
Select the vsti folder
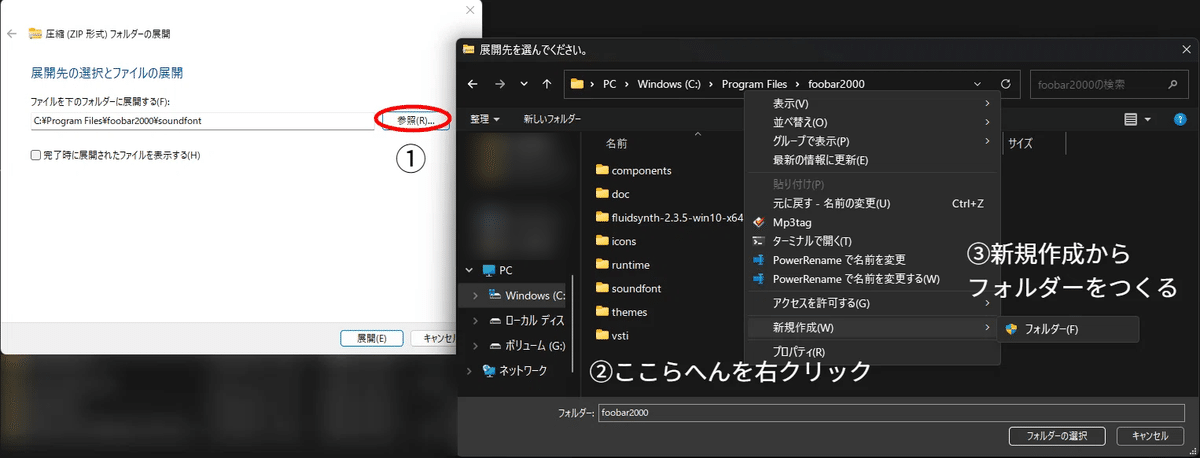(x=612, y=335)
